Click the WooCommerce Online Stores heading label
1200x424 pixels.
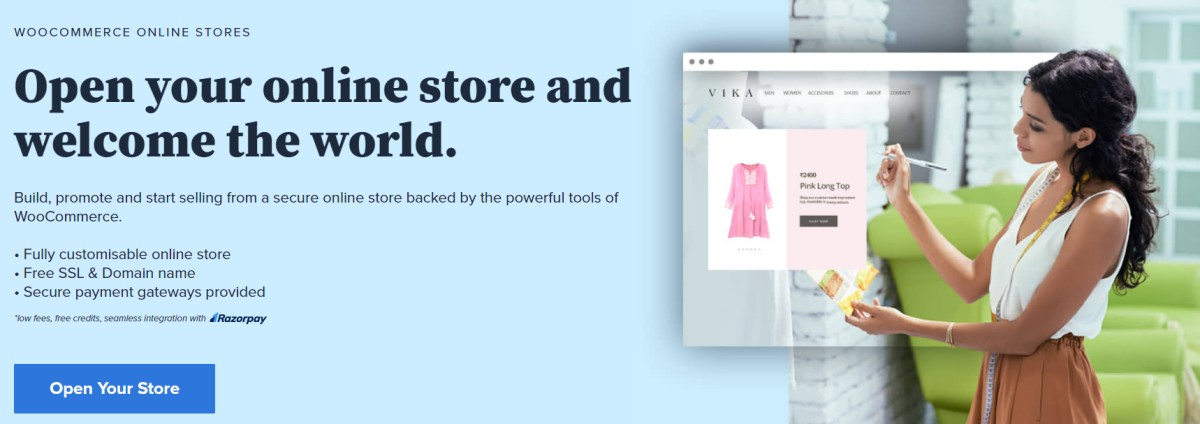[x=132, y=32]
